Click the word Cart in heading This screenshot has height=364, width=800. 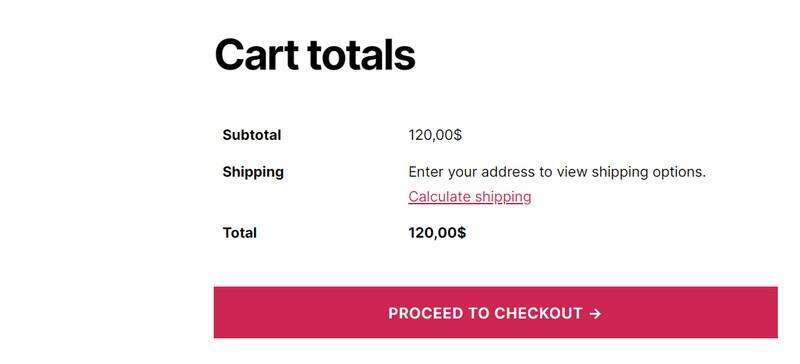[x=257, y=55]
